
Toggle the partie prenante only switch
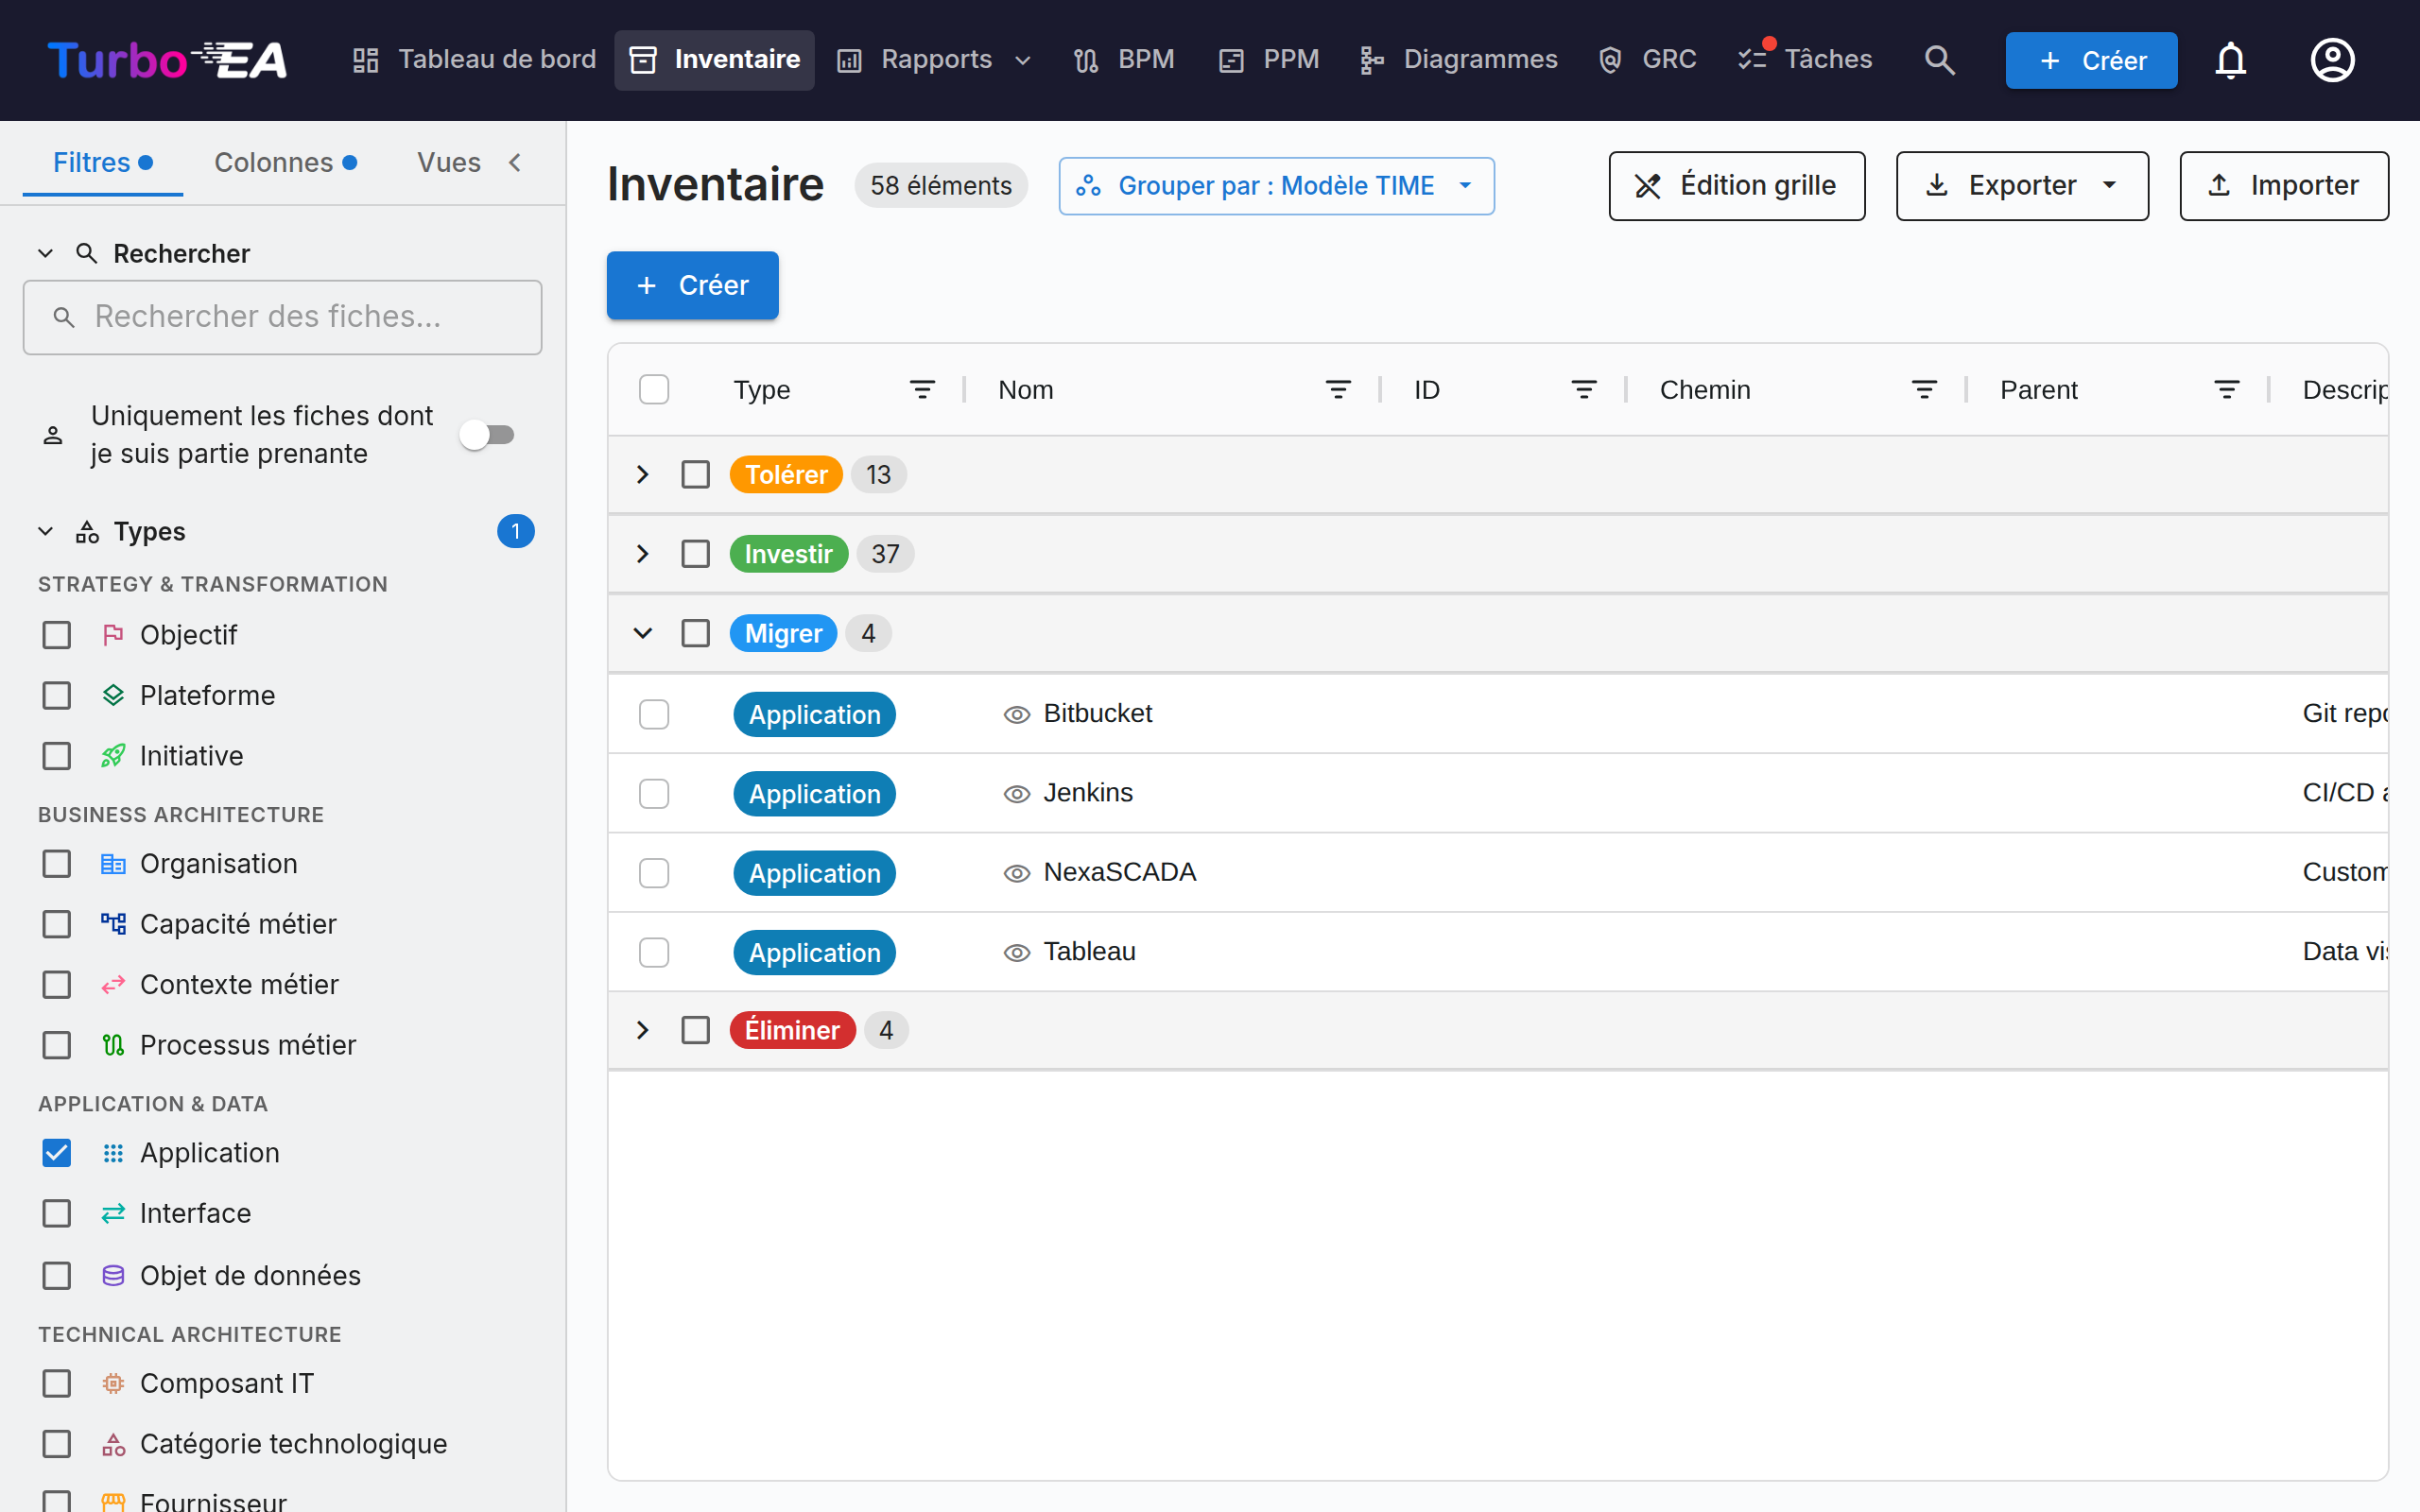pos(487,435)
